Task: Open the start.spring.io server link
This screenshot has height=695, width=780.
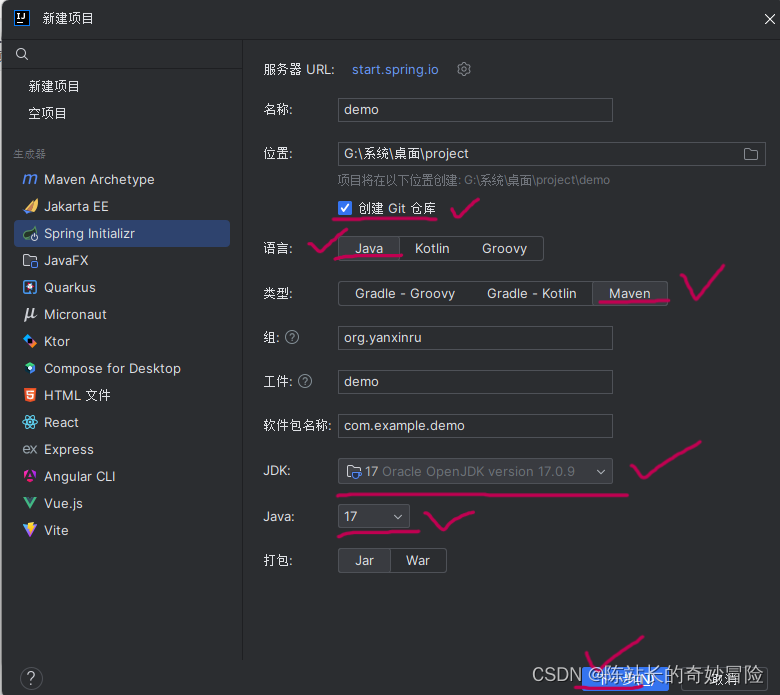Action: click(395, 69)
